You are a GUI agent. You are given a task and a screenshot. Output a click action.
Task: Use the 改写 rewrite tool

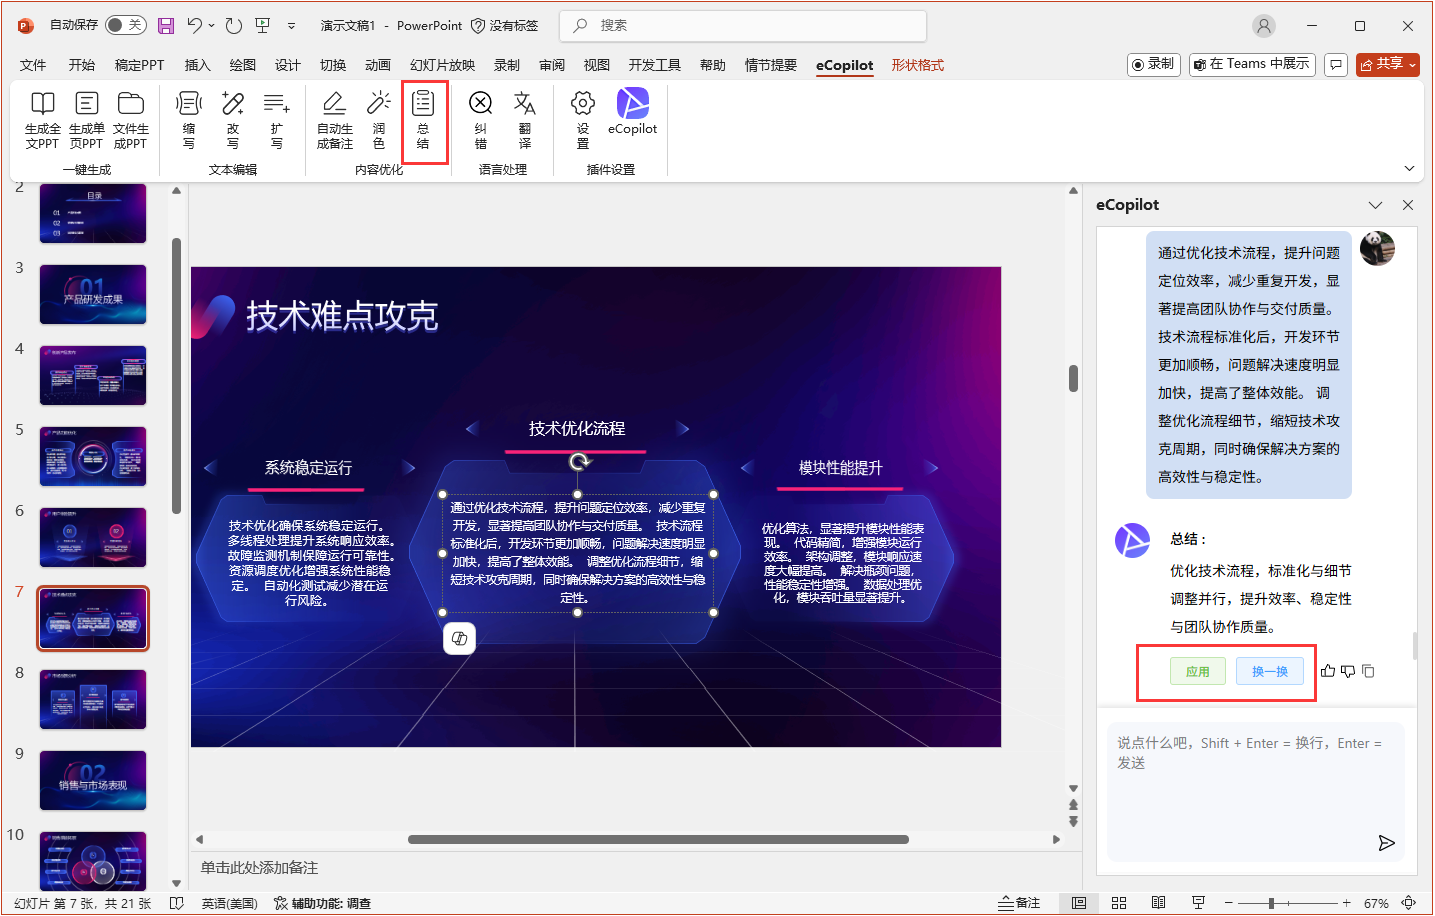coord(233,120)
